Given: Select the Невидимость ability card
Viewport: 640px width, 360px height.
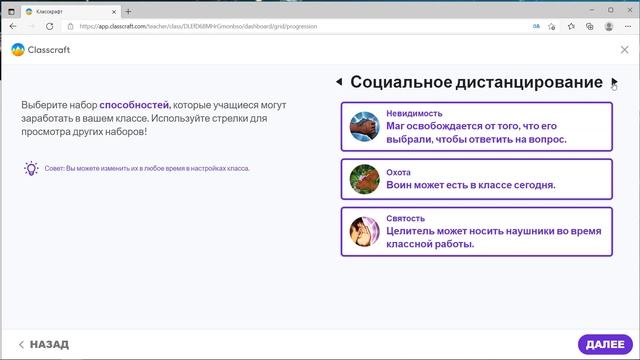Looking at the screenshot, I should click(x=477, y=127).
